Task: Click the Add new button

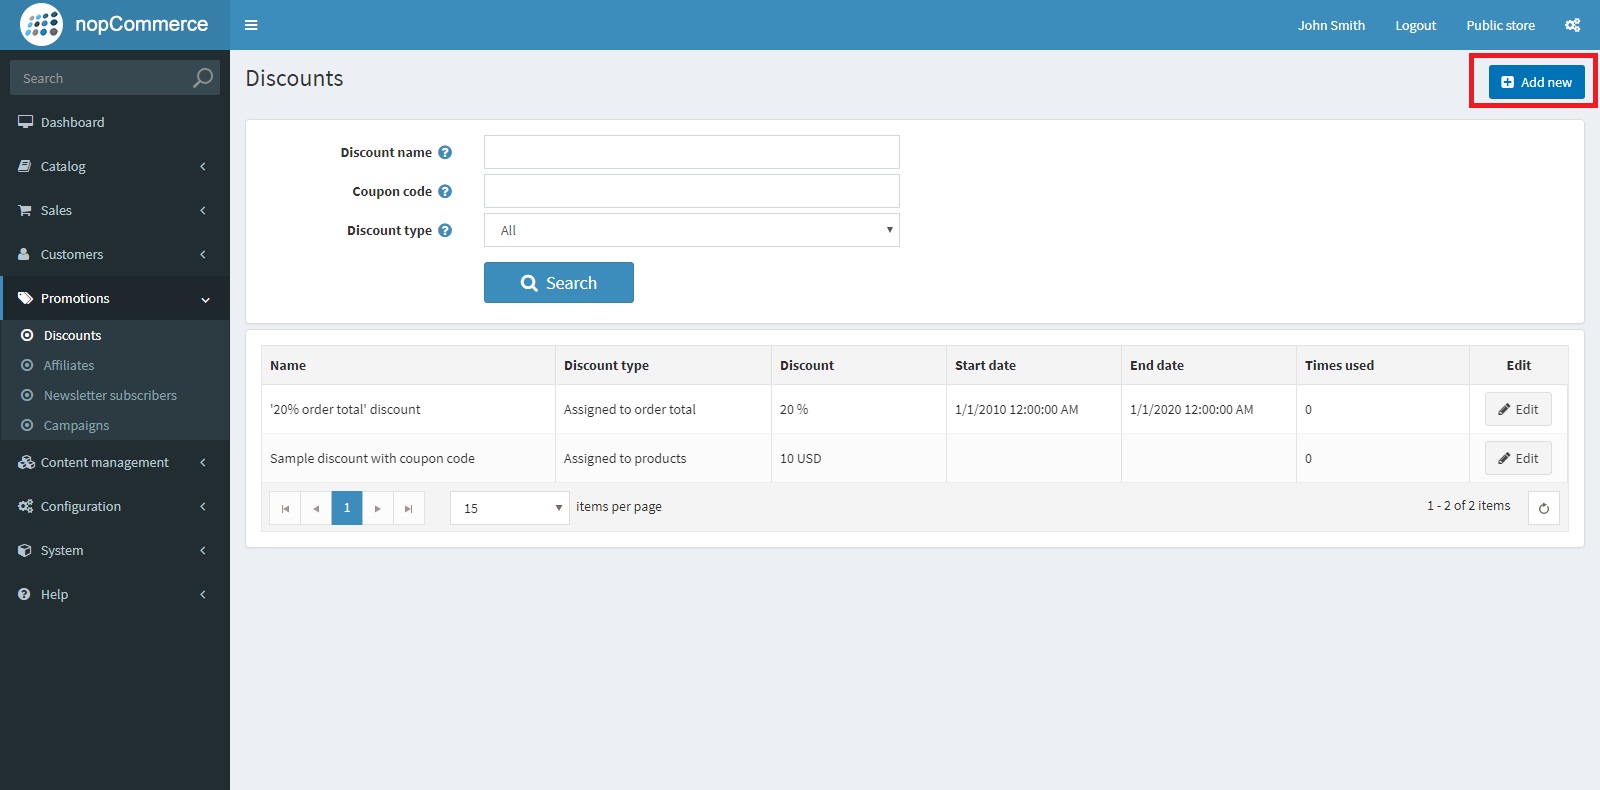Action: point(1536,82)
